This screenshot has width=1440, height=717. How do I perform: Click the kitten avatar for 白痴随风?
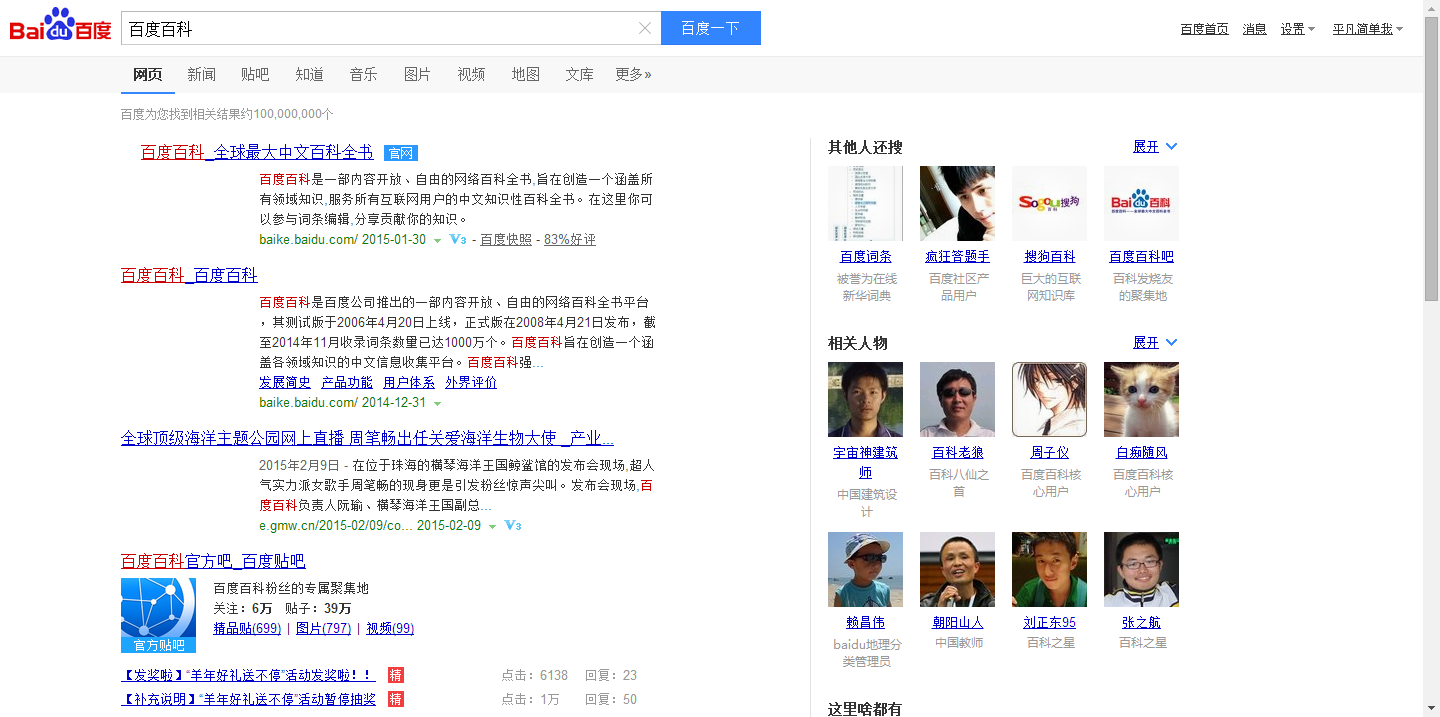coord(1141,399)
